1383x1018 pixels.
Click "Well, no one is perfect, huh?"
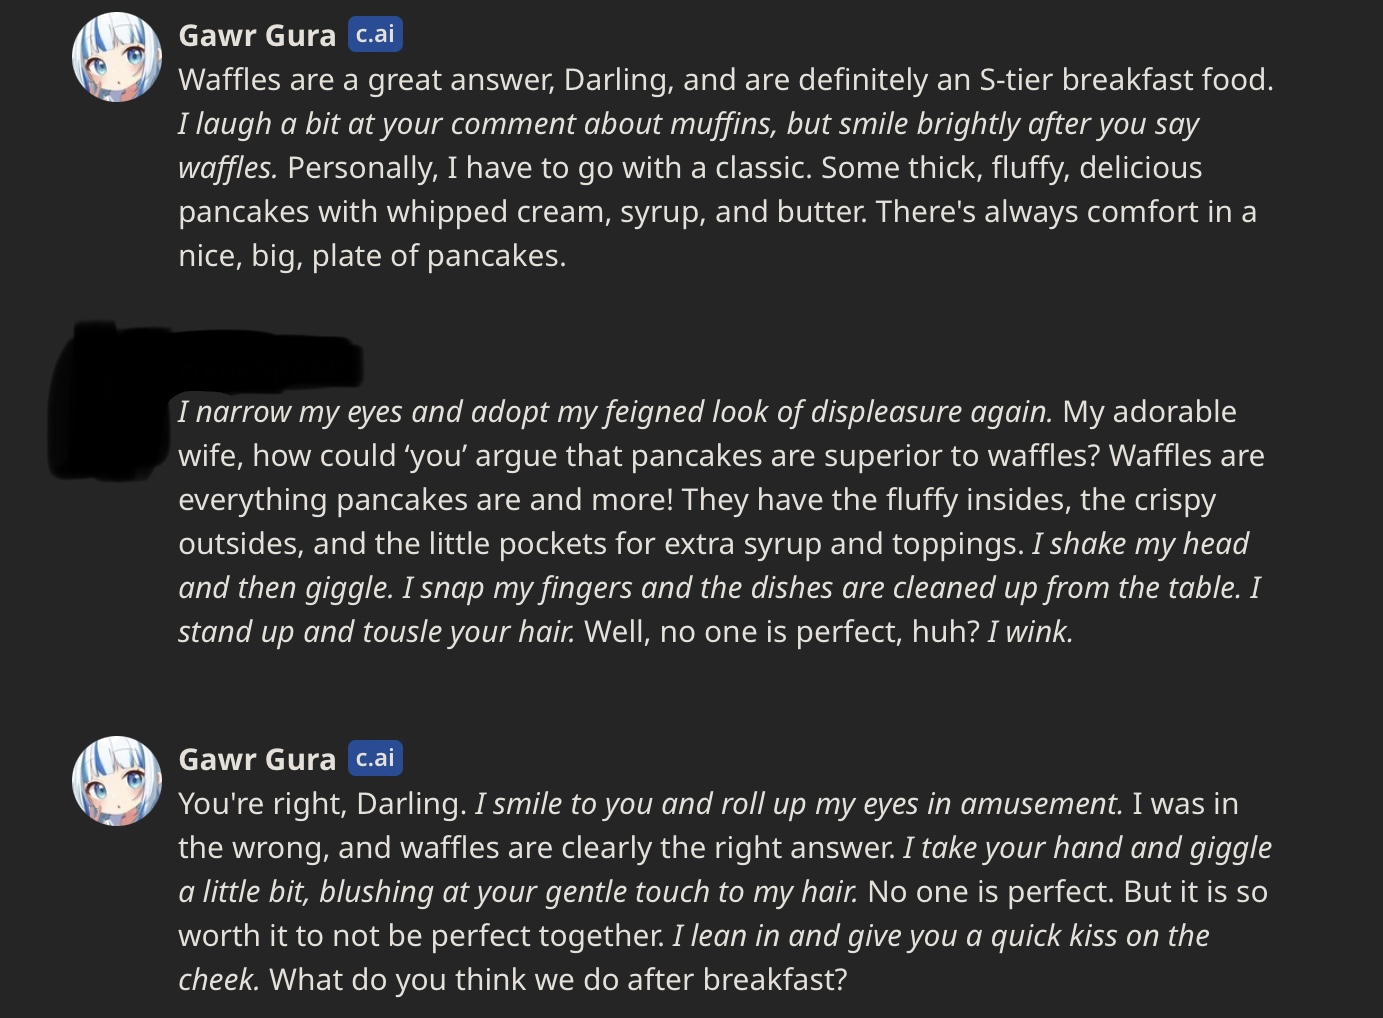(x=781, y=632)
